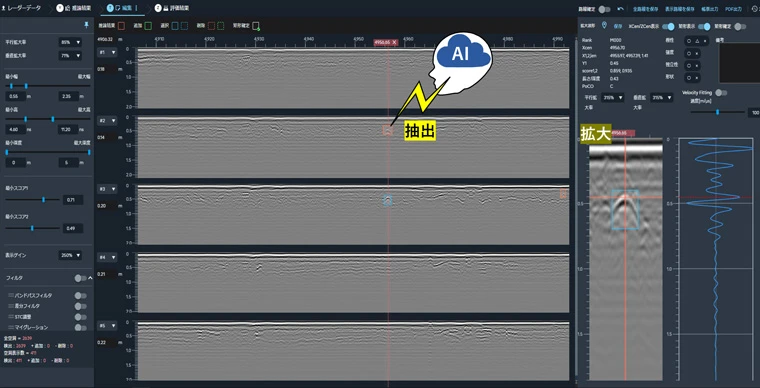Screen dimensions: 760x388
Task: Enable the マイグレーション filter toggle
Action: (x=80, y=327)
